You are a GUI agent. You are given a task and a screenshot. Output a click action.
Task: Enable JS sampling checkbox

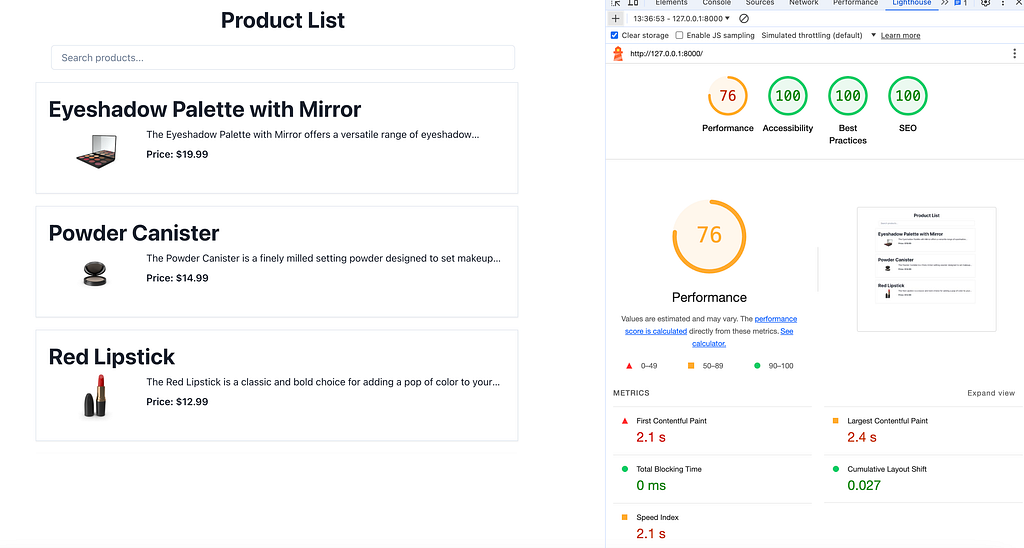(679, 35)
